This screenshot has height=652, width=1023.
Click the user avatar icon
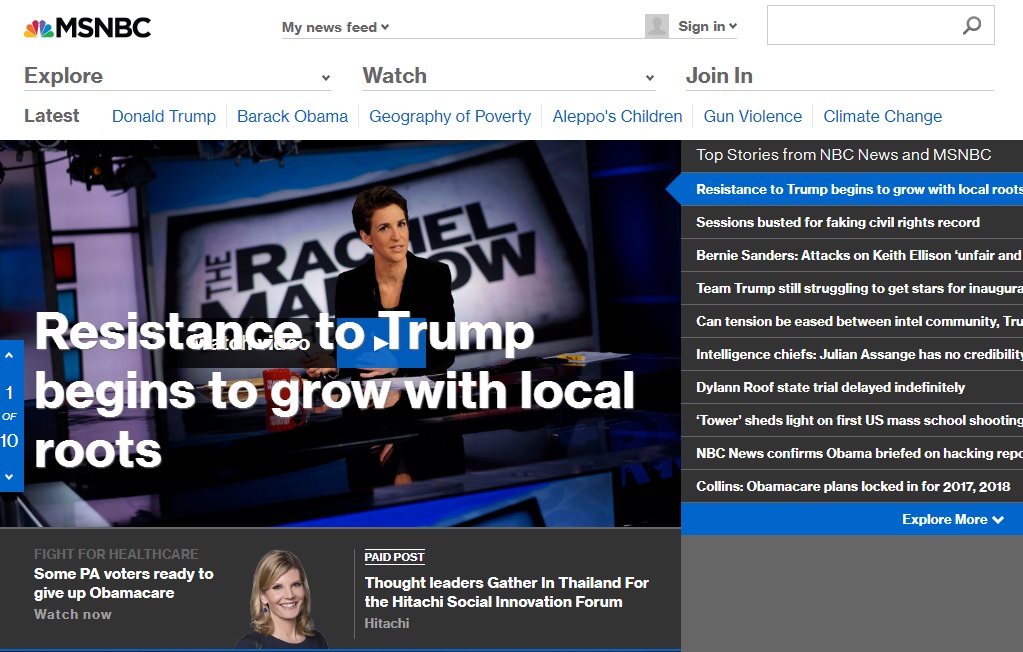656,26
